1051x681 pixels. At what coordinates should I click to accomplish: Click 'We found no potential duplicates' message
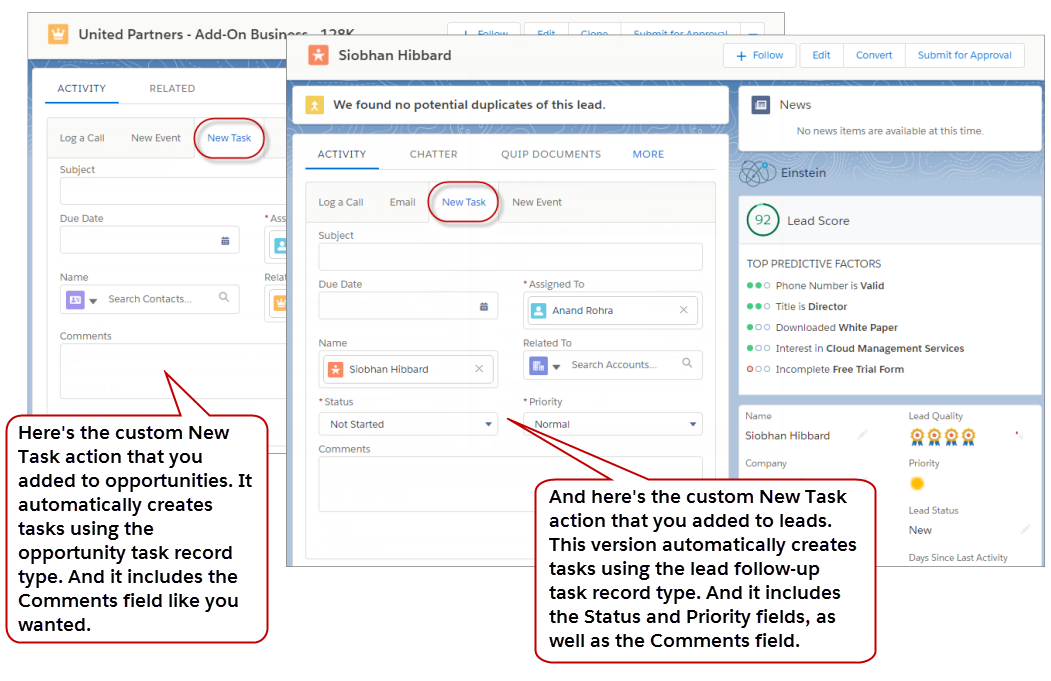469,105
